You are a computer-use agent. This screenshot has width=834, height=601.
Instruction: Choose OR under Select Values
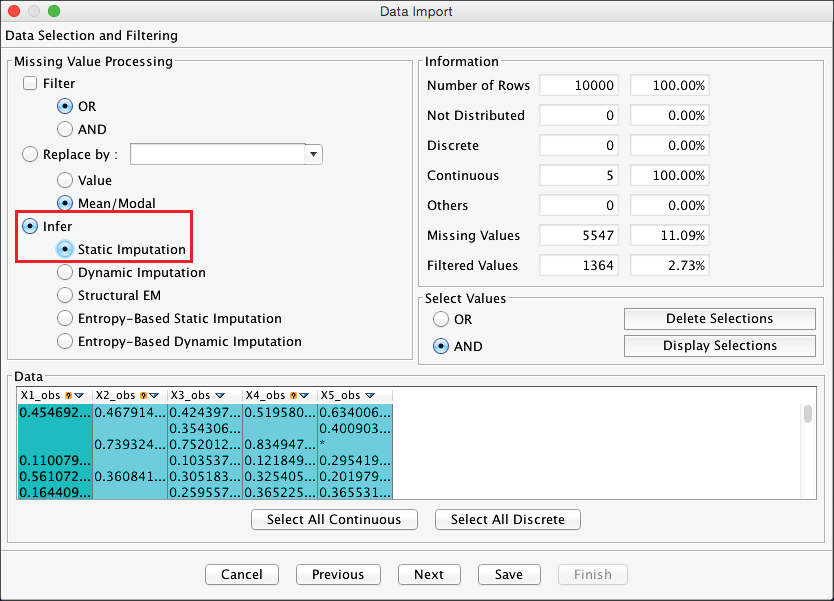point(441,320)
